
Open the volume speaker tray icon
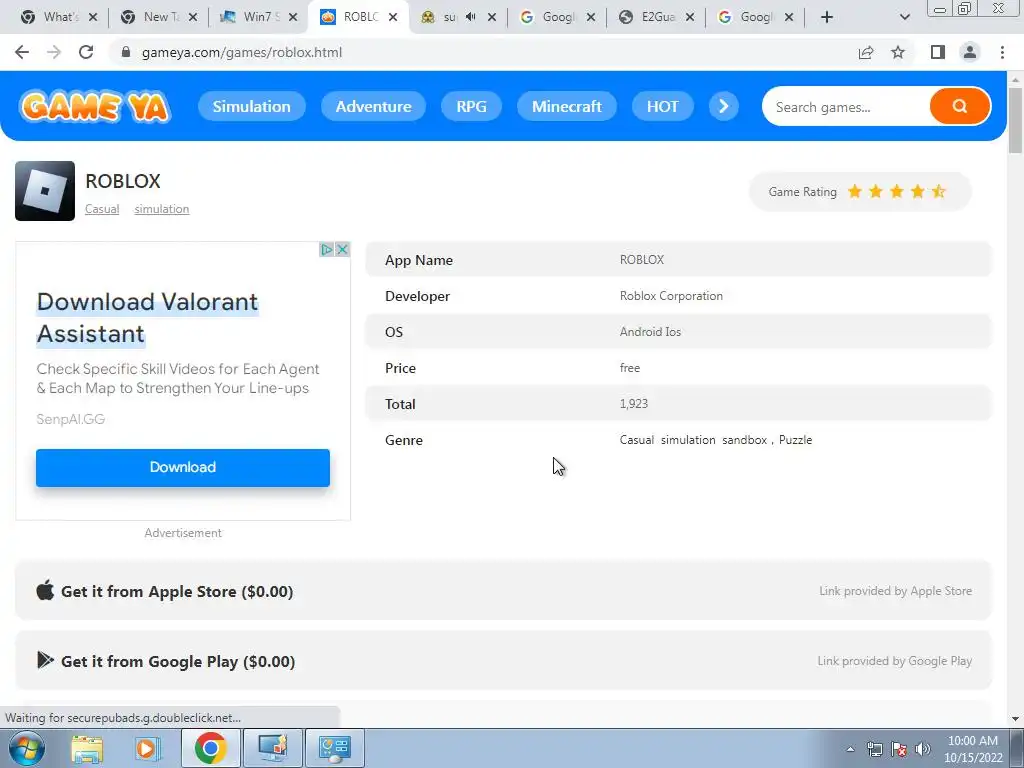923,749
